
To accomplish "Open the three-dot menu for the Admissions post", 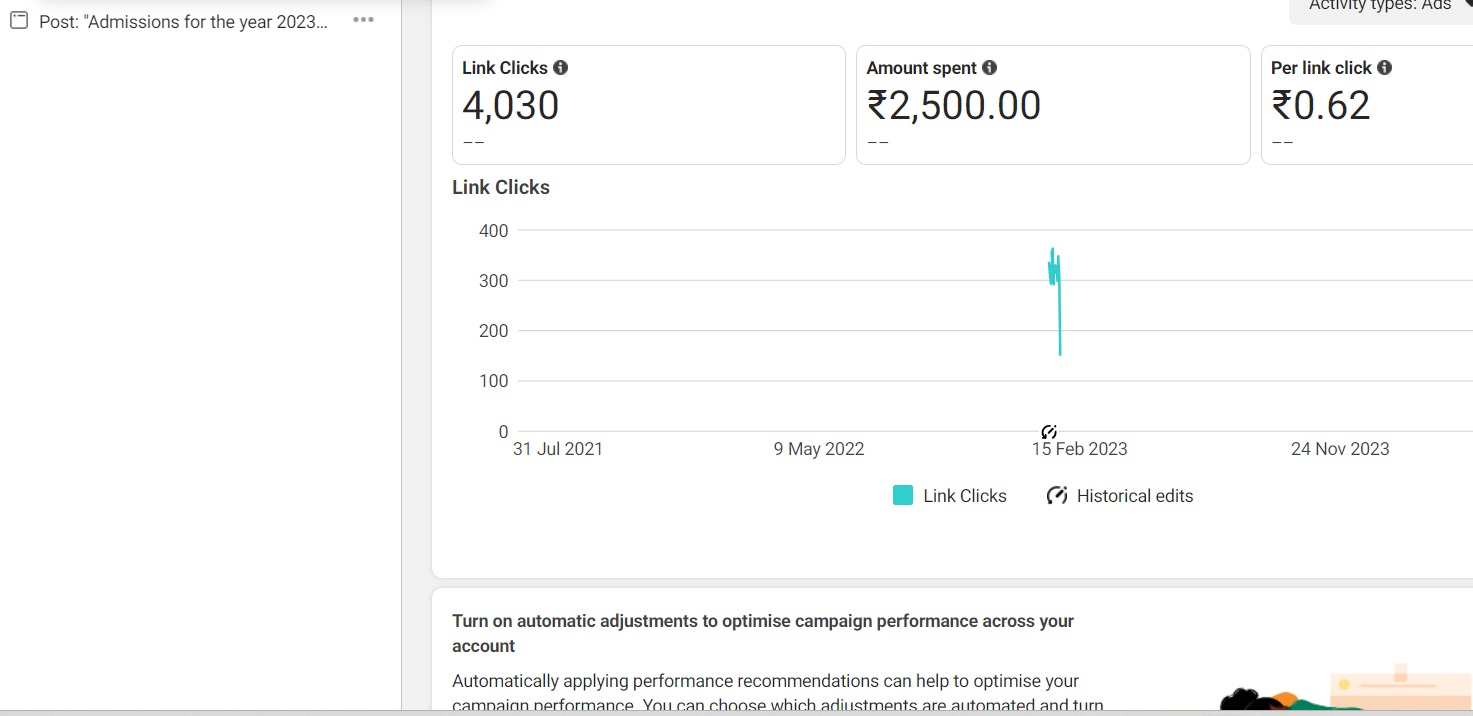I will [x=363, y=20].
